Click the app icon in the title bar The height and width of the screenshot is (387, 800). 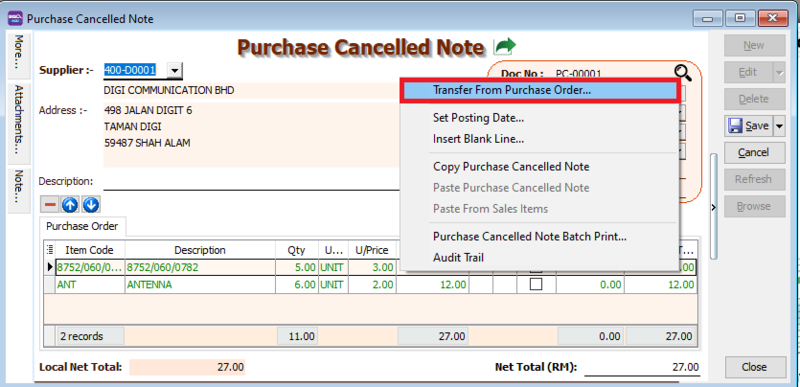coord(15,19)
